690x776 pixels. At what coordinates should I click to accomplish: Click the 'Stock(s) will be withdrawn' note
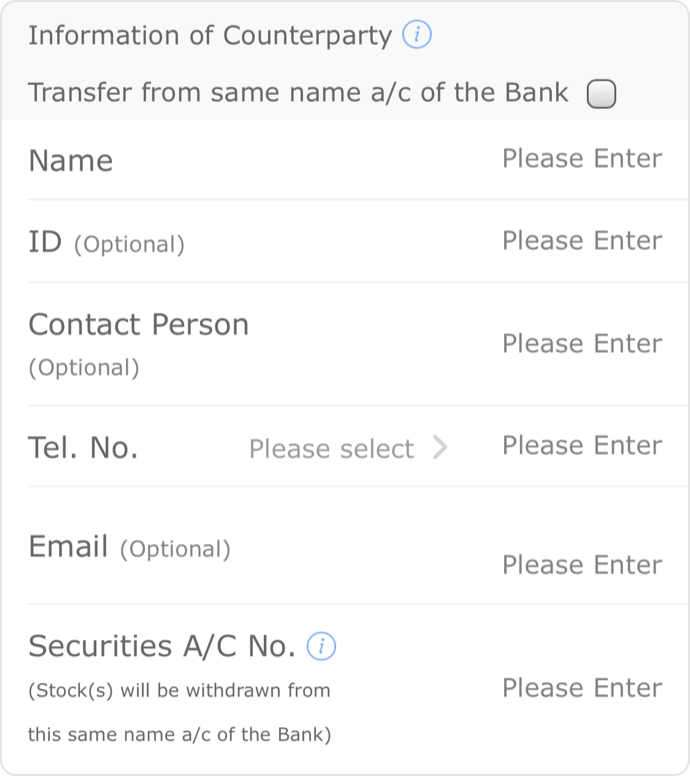point(179,713)
